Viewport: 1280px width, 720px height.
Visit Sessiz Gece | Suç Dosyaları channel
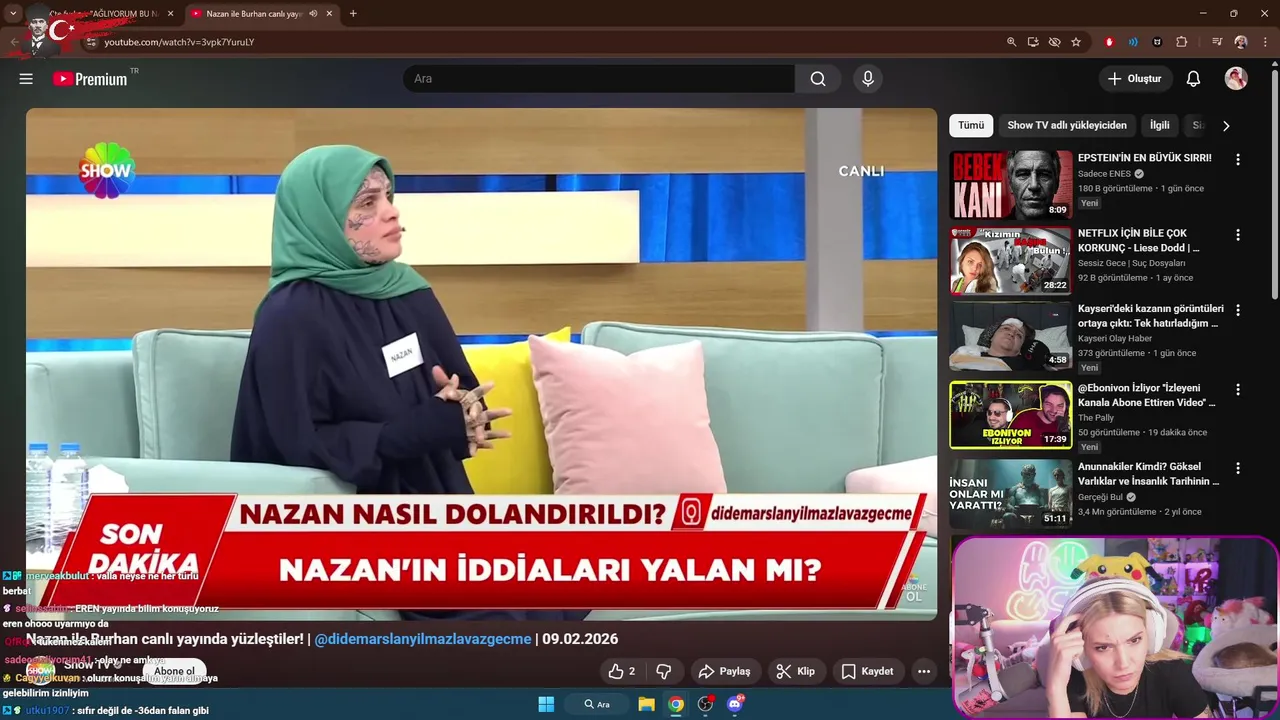(1131, 263)
